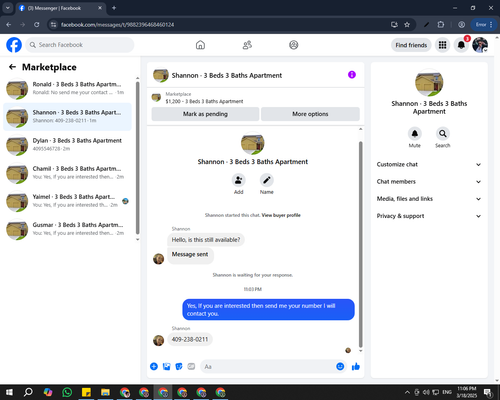Open the View buyer profile link
The image size is (500, 400).
click(x=281, y=215)
